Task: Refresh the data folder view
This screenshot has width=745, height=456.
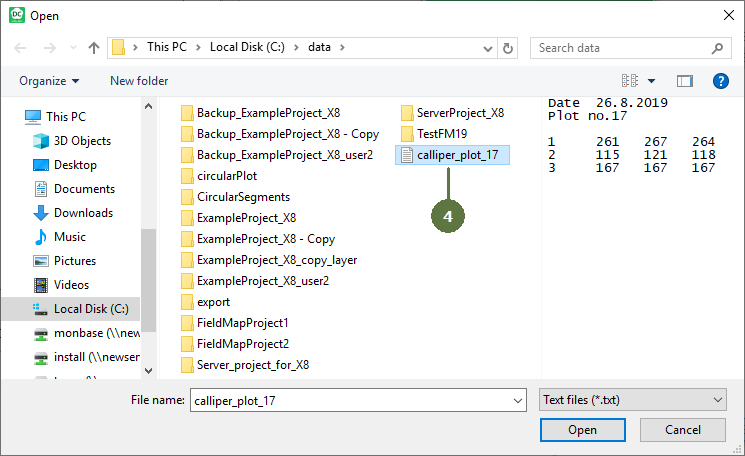Action: coord(507,48)
